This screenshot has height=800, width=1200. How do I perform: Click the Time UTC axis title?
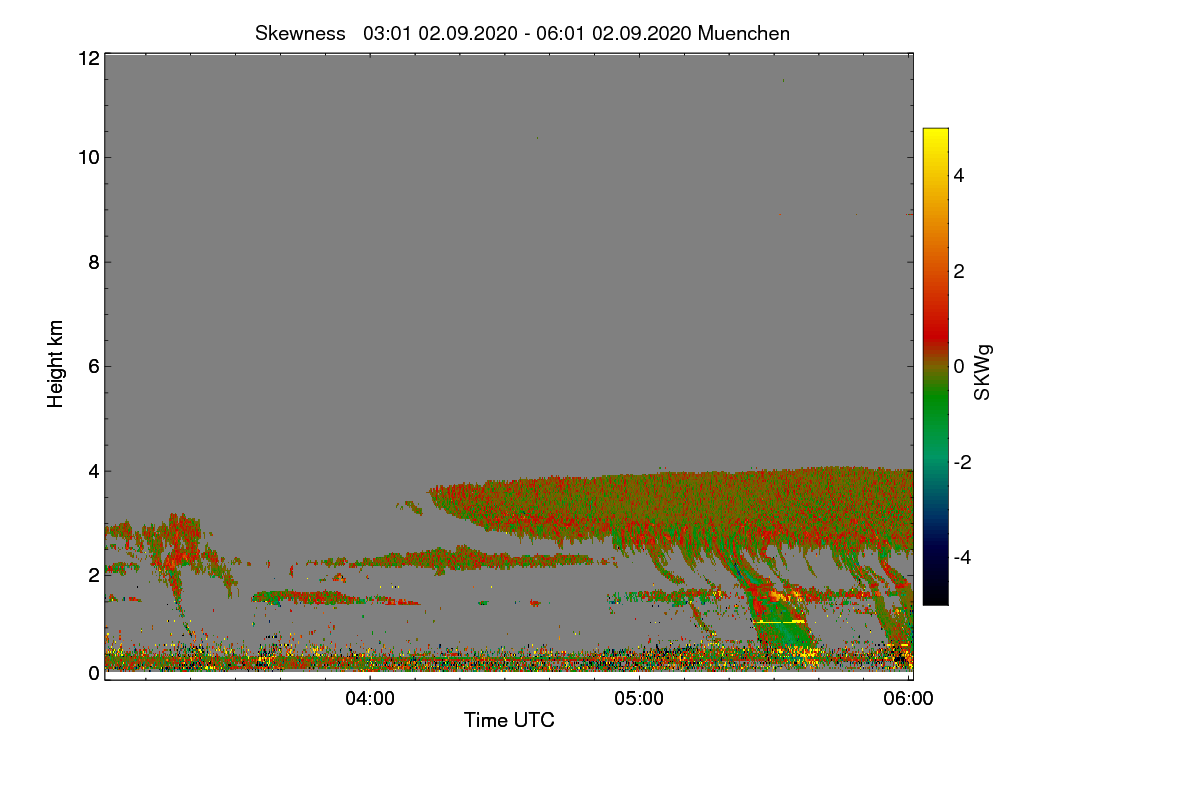tap(509, 720)
